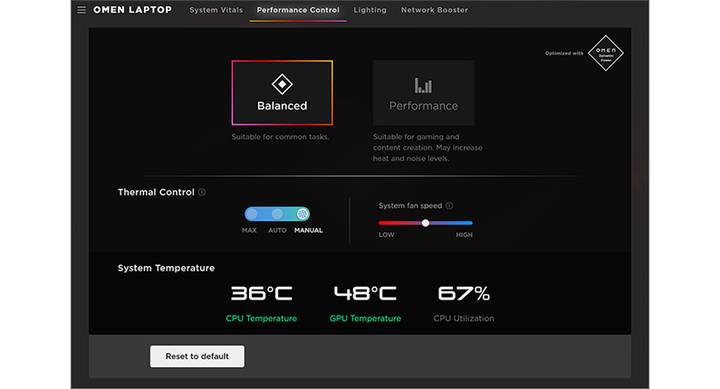
Task: Open the Lighting tab
Action: [x=370, y=10]
